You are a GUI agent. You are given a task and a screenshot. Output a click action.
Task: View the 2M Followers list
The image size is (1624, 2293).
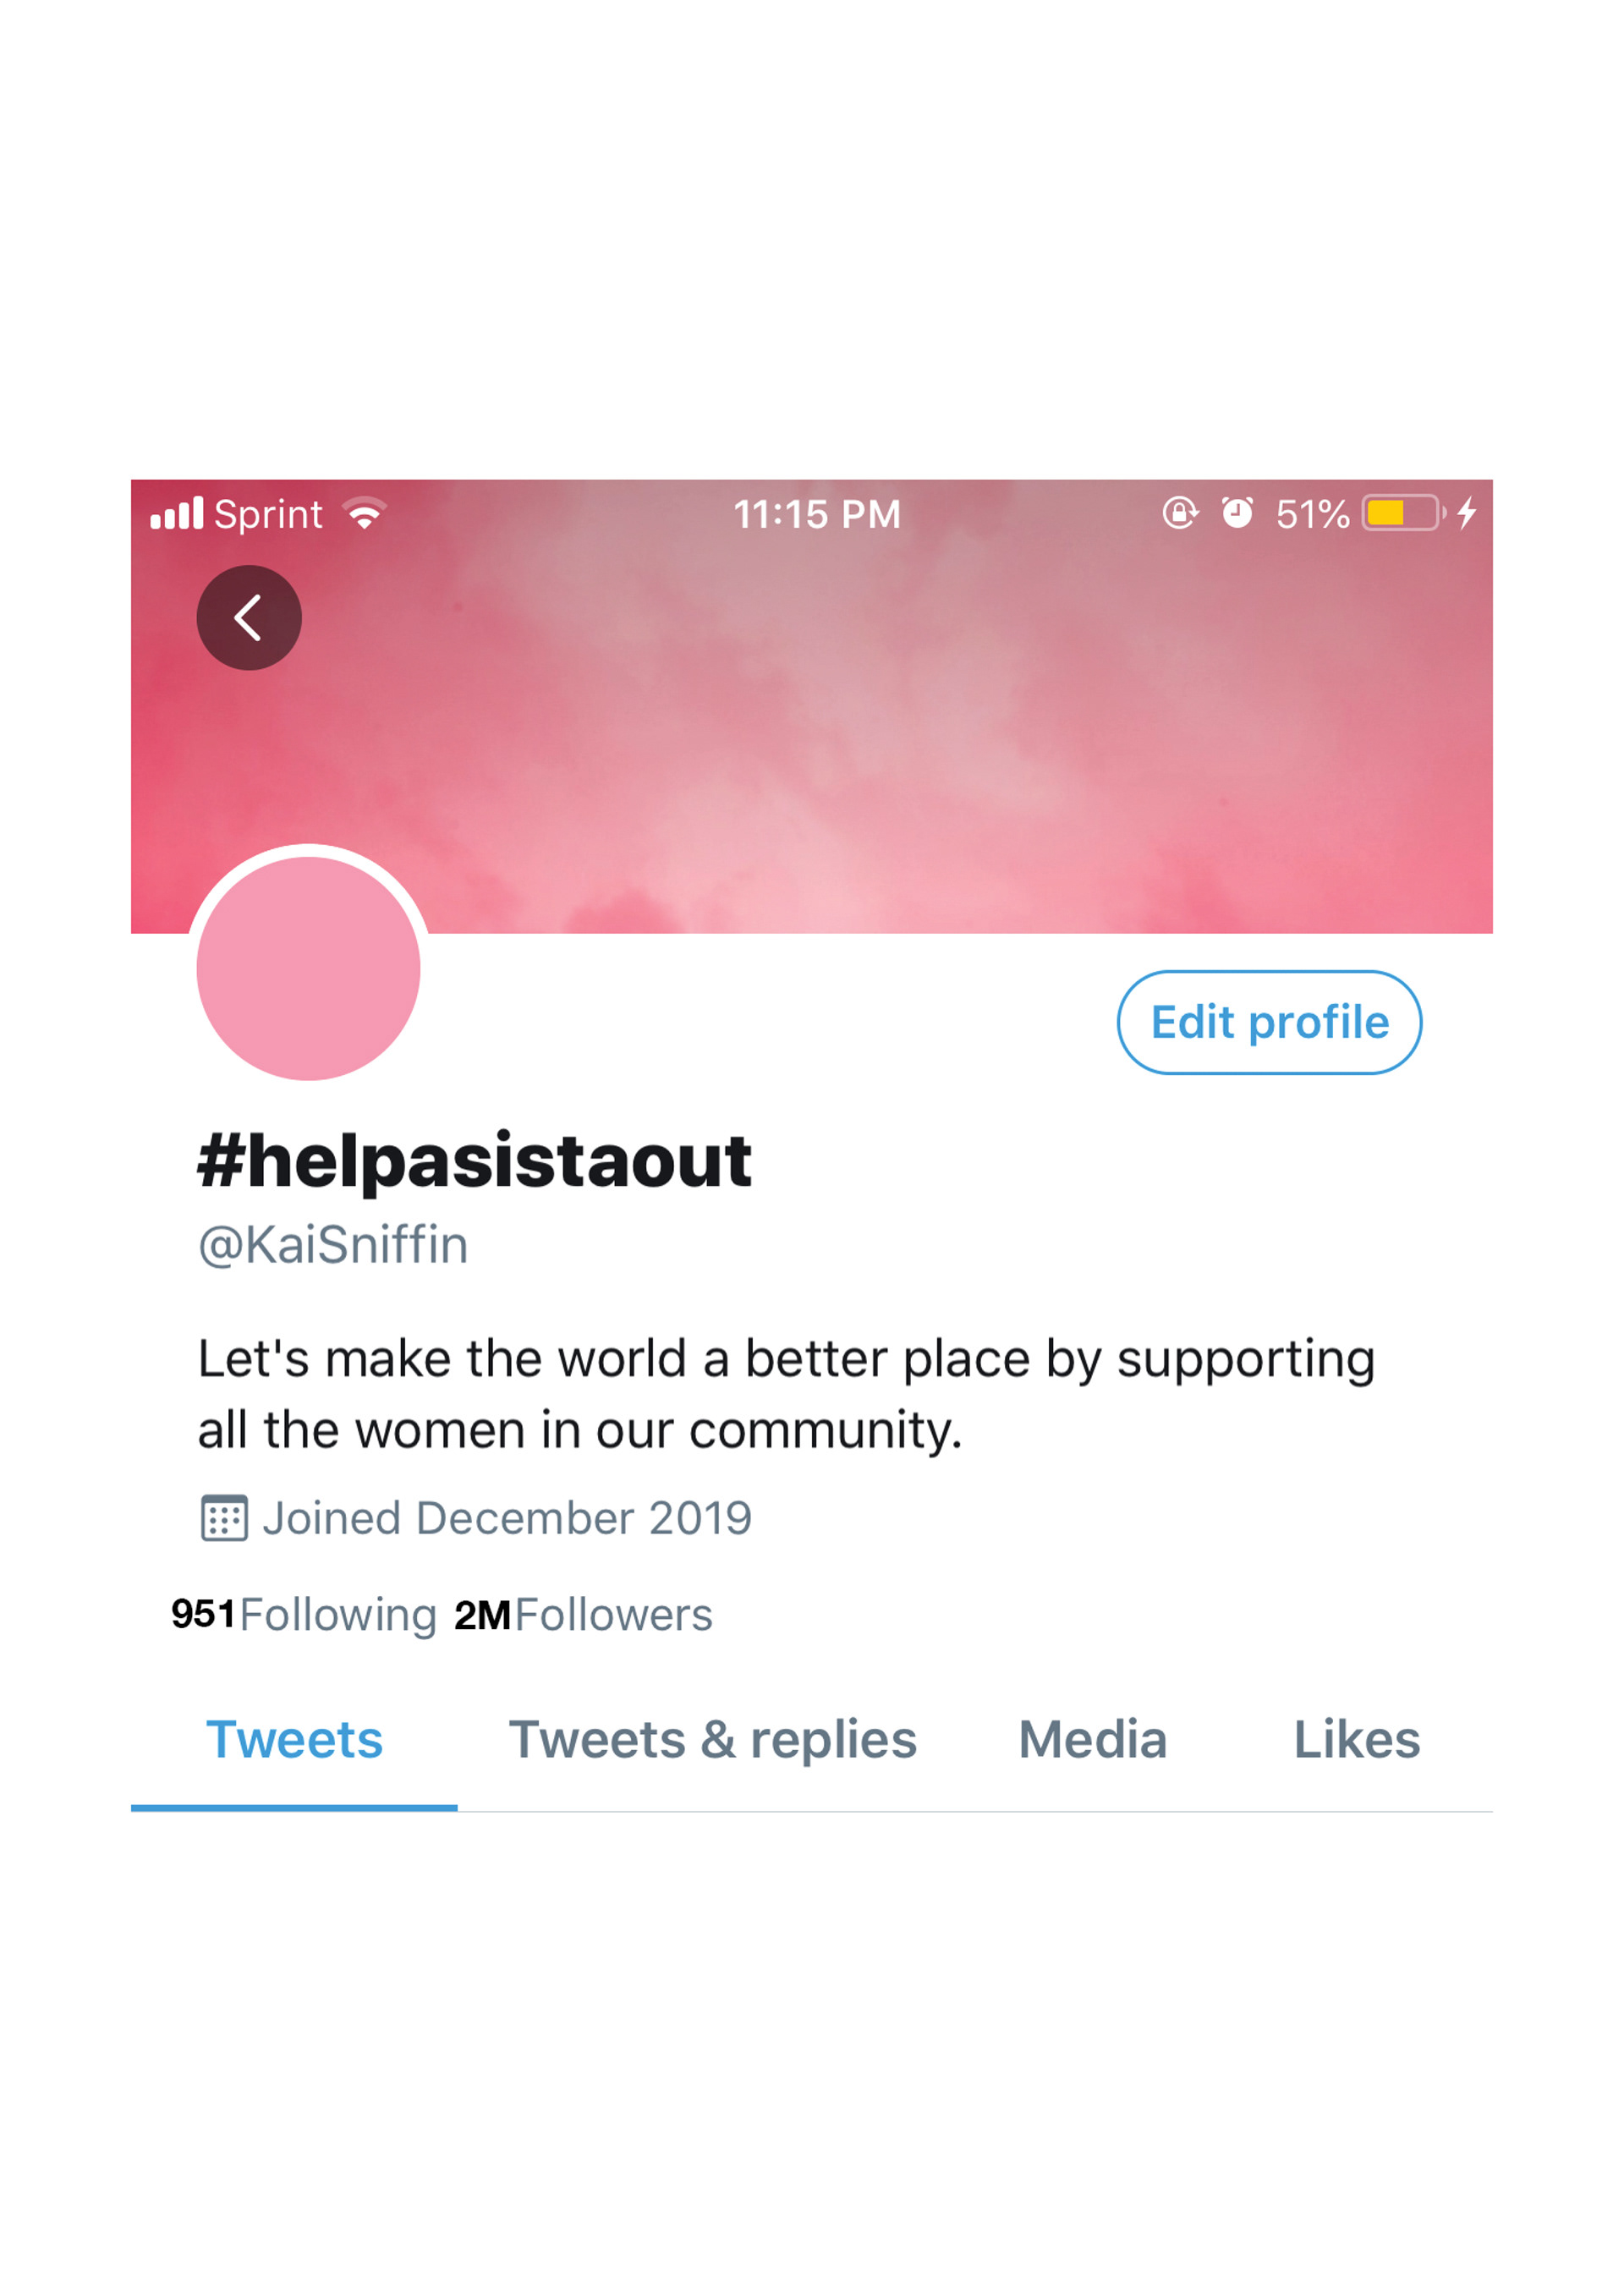pos(583,1614)
